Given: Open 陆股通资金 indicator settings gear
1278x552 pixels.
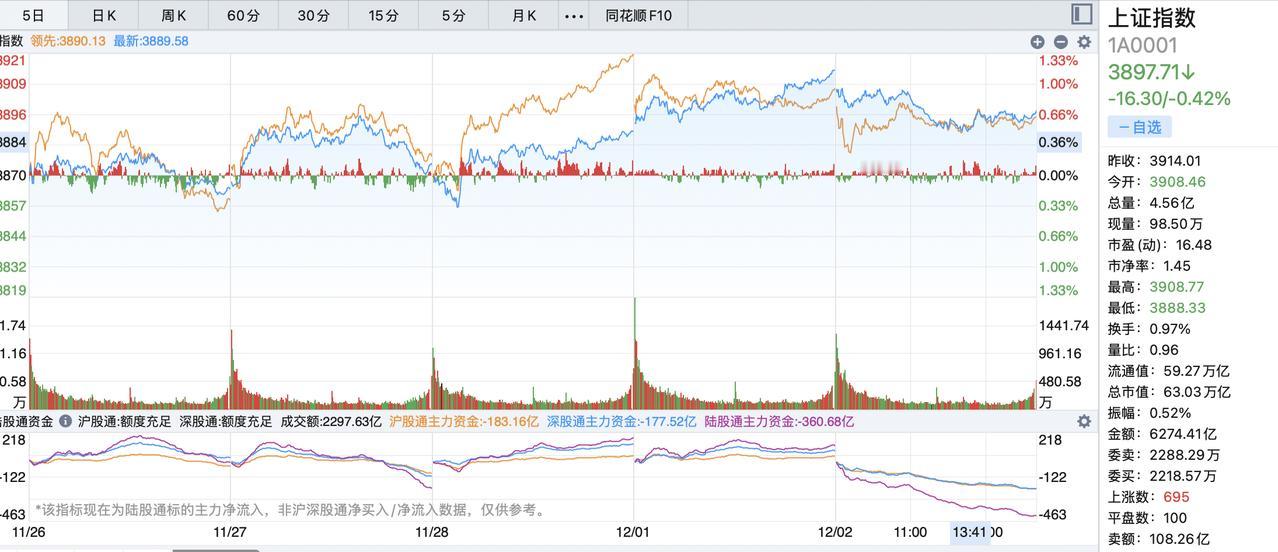Looking at the screenshot, I should coord(1084,422).
